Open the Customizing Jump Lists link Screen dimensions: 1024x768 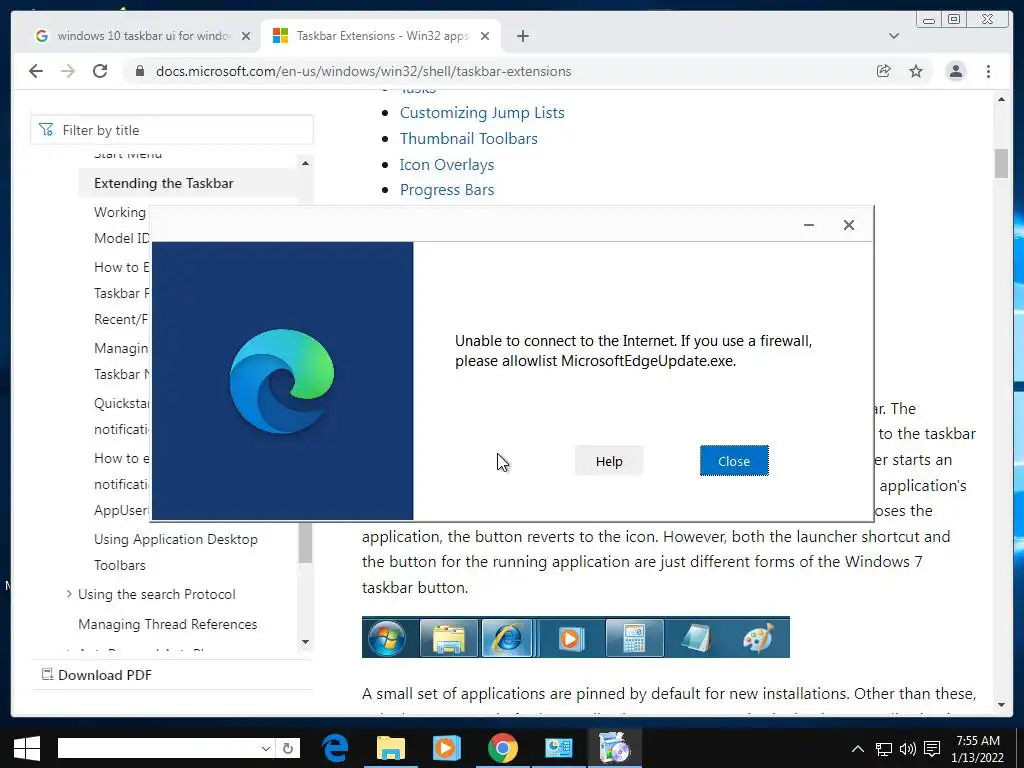coord(482,112)
